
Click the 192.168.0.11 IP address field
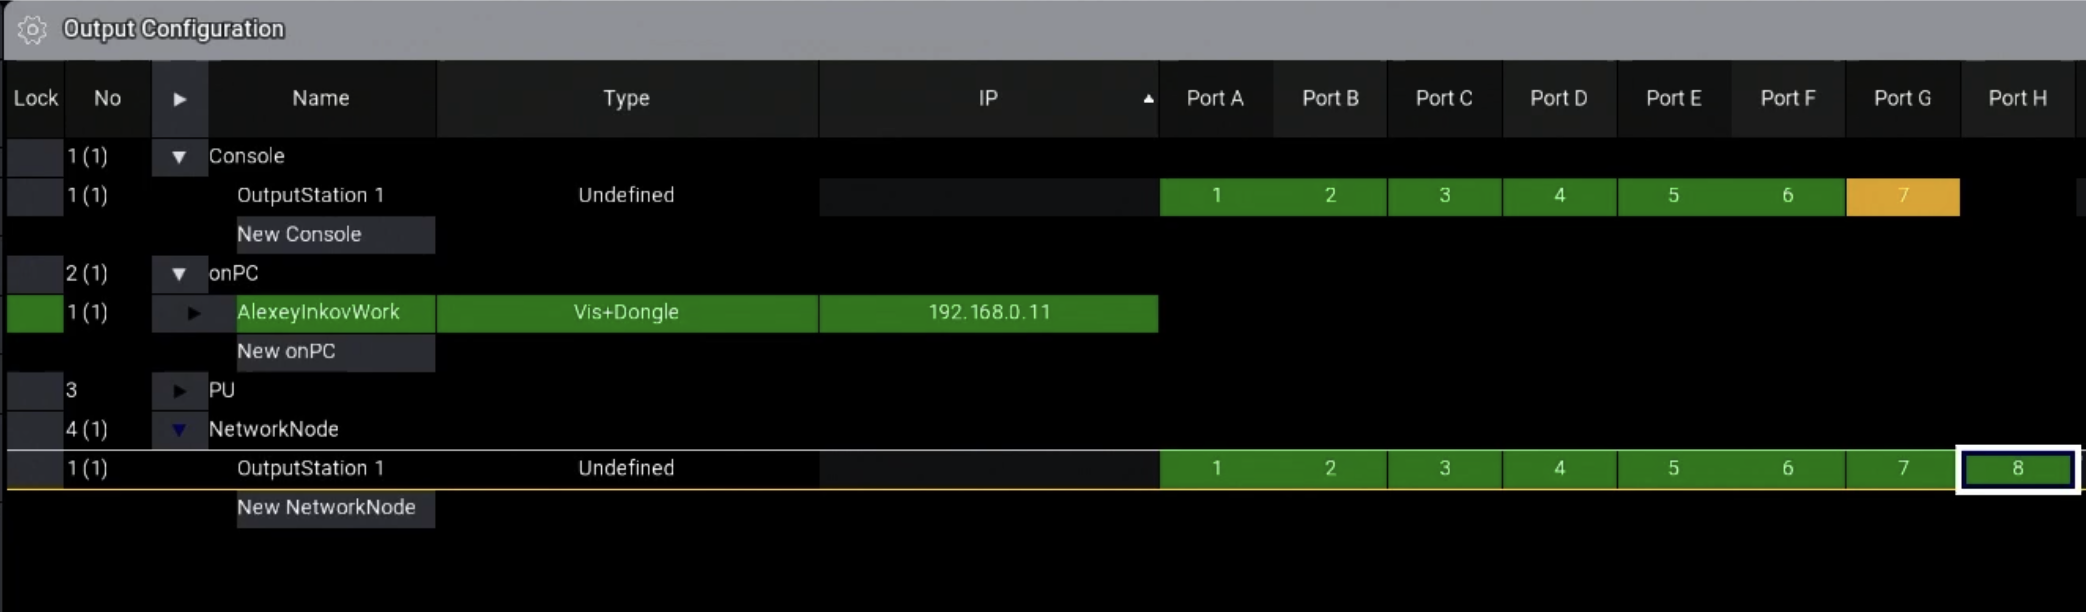click(x=988, y=313)
